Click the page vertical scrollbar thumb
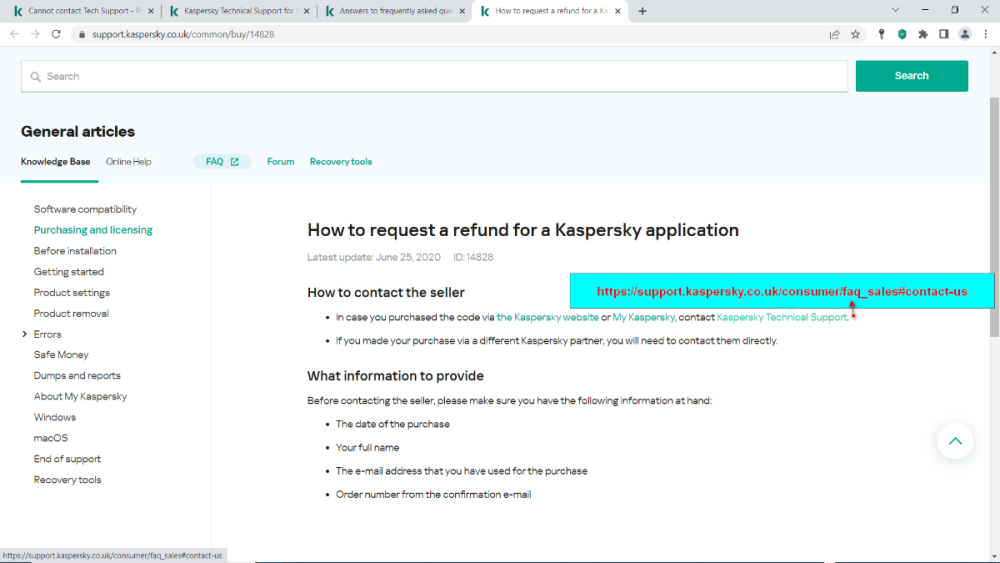The width and height of the screenshot is (1000, 563). point(994,217)
